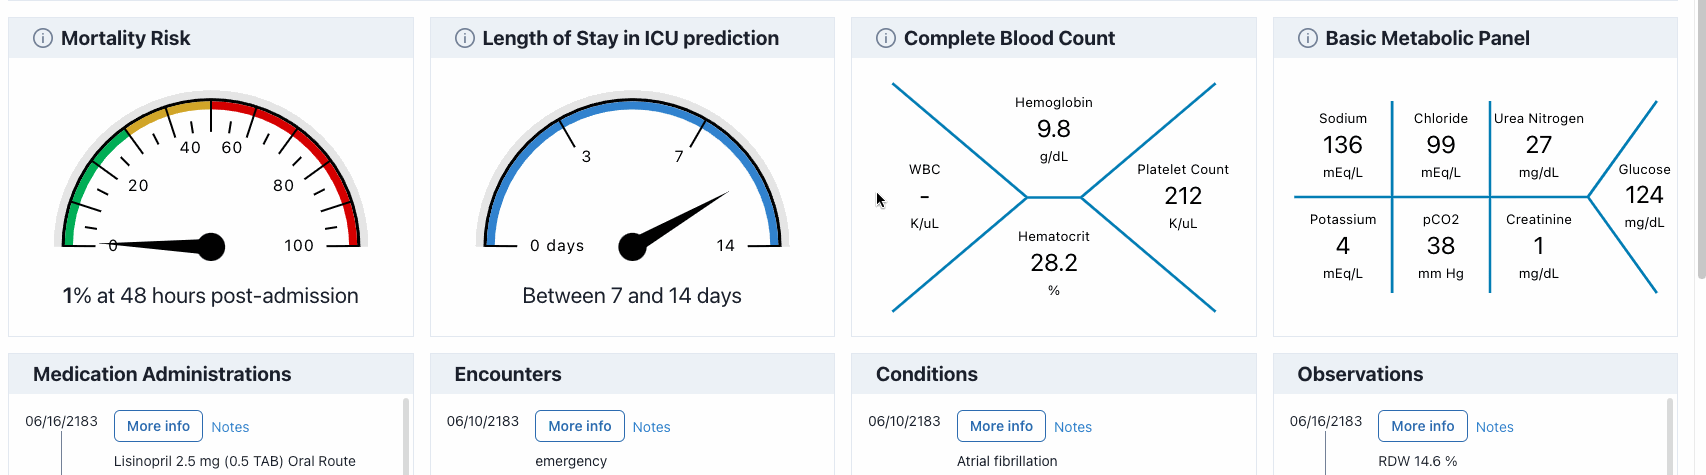Open More info for emergency encounter

[x=580, y=426]
